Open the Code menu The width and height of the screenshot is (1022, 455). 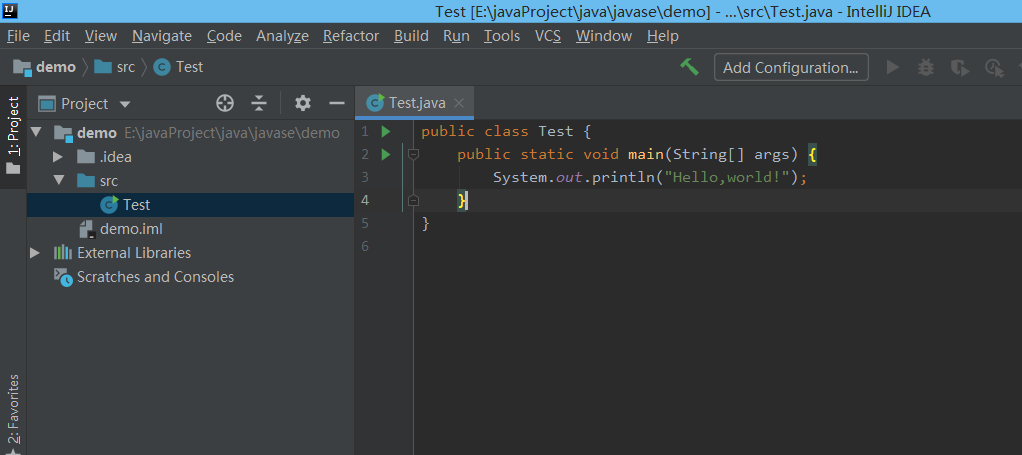[224, 36]
